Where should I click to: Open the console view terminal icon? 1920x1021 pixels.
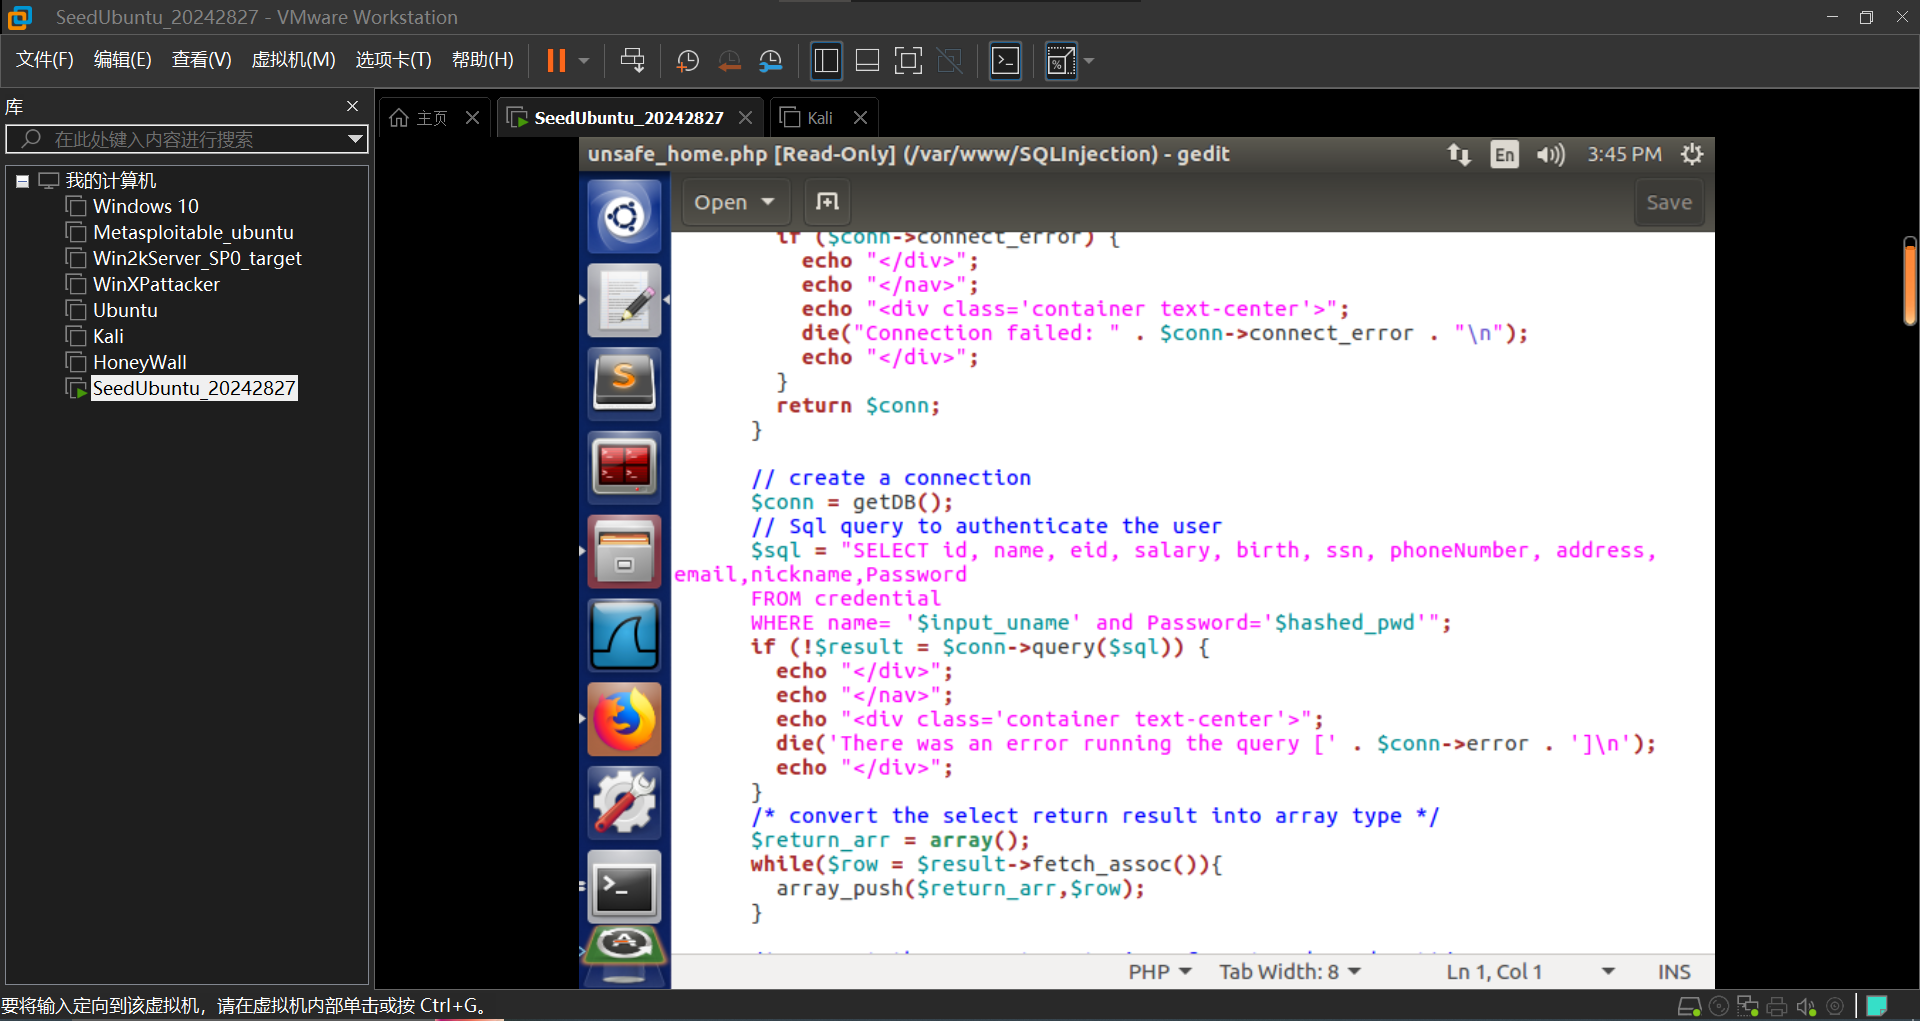click(x=1005, y=61)
